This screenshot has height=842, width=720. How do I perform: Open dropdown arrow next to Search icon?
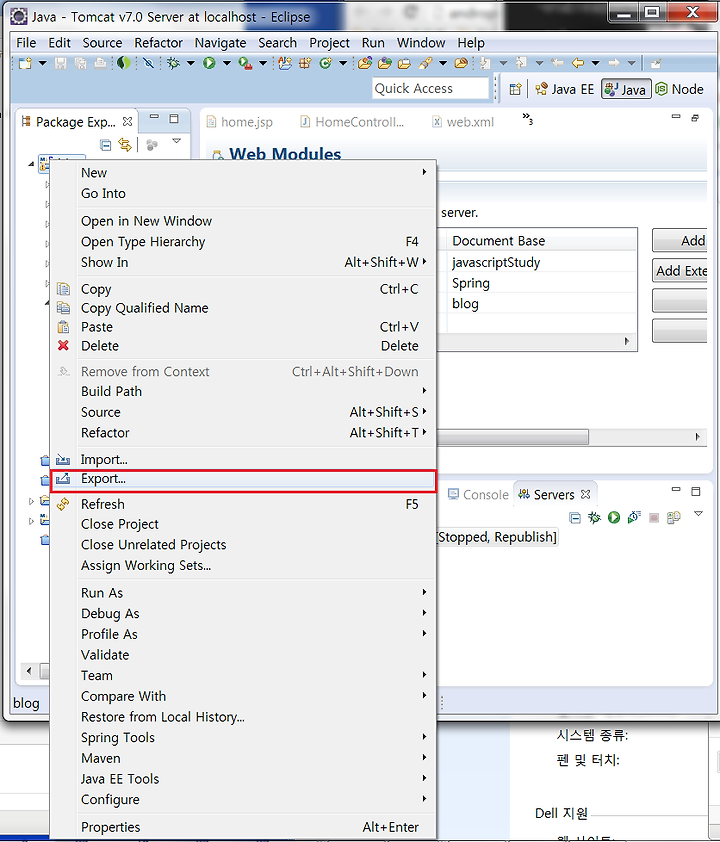(x=443, y=63)
